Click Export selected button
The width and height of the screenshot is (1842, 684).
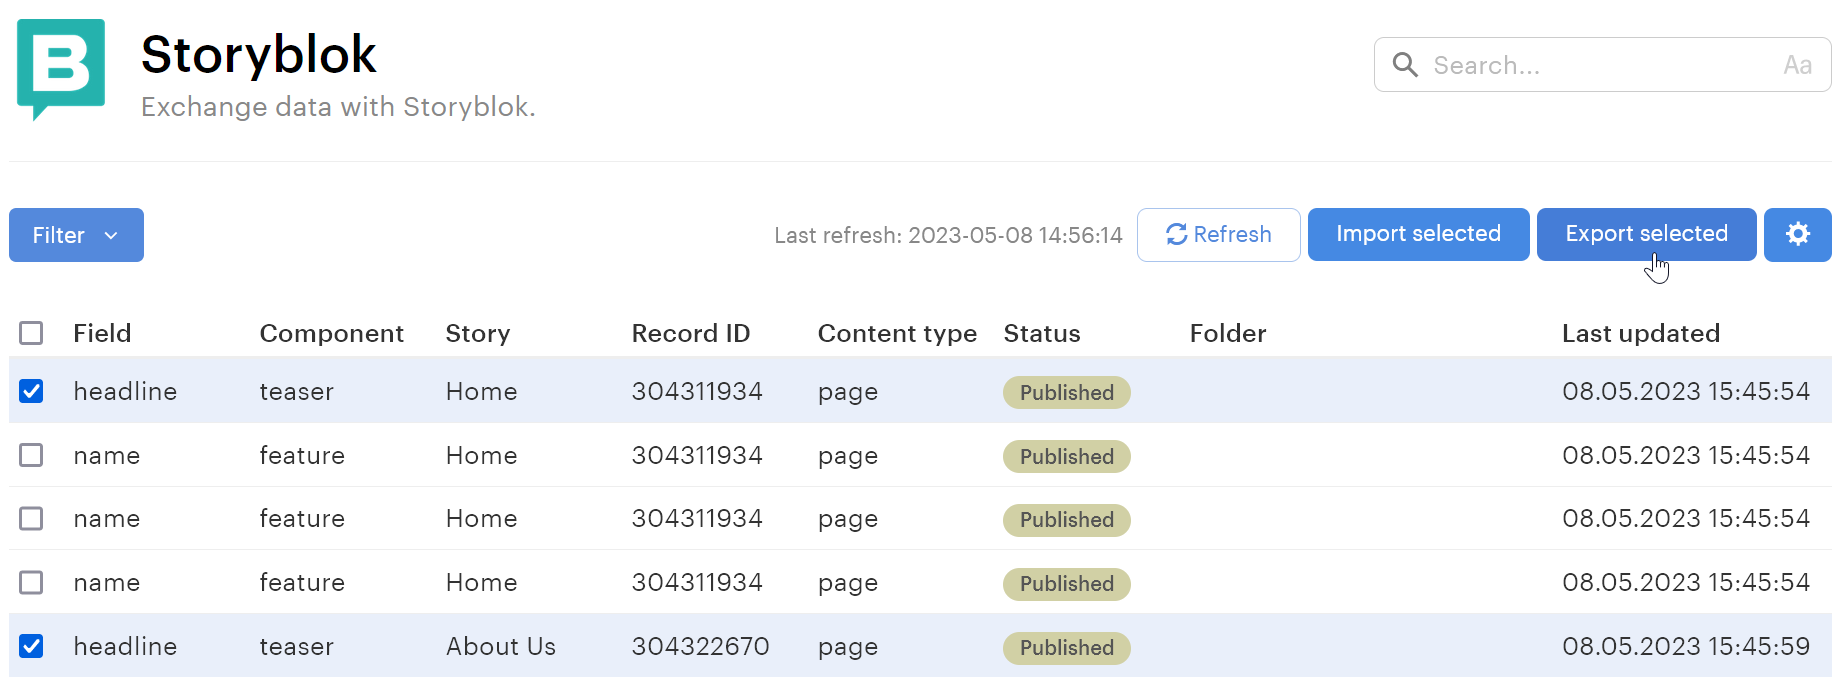1646,234
